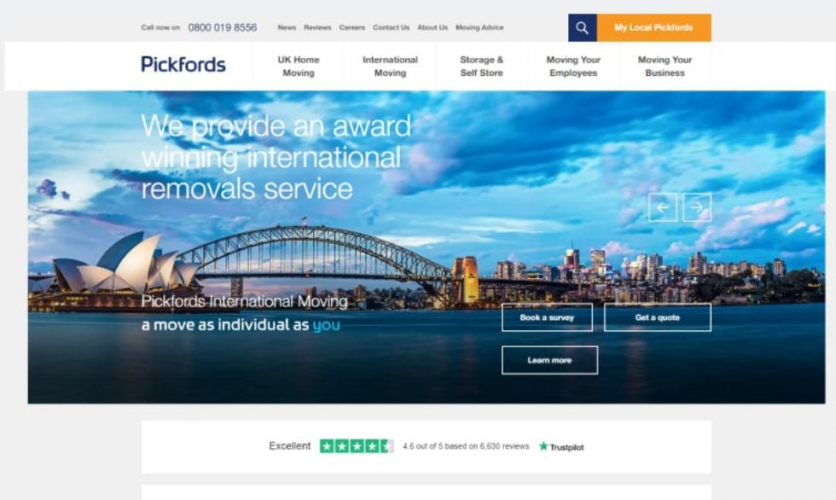The image size is (836, 500).
Task: Select Storage & Self Store menu
Action: pos(482,66)
